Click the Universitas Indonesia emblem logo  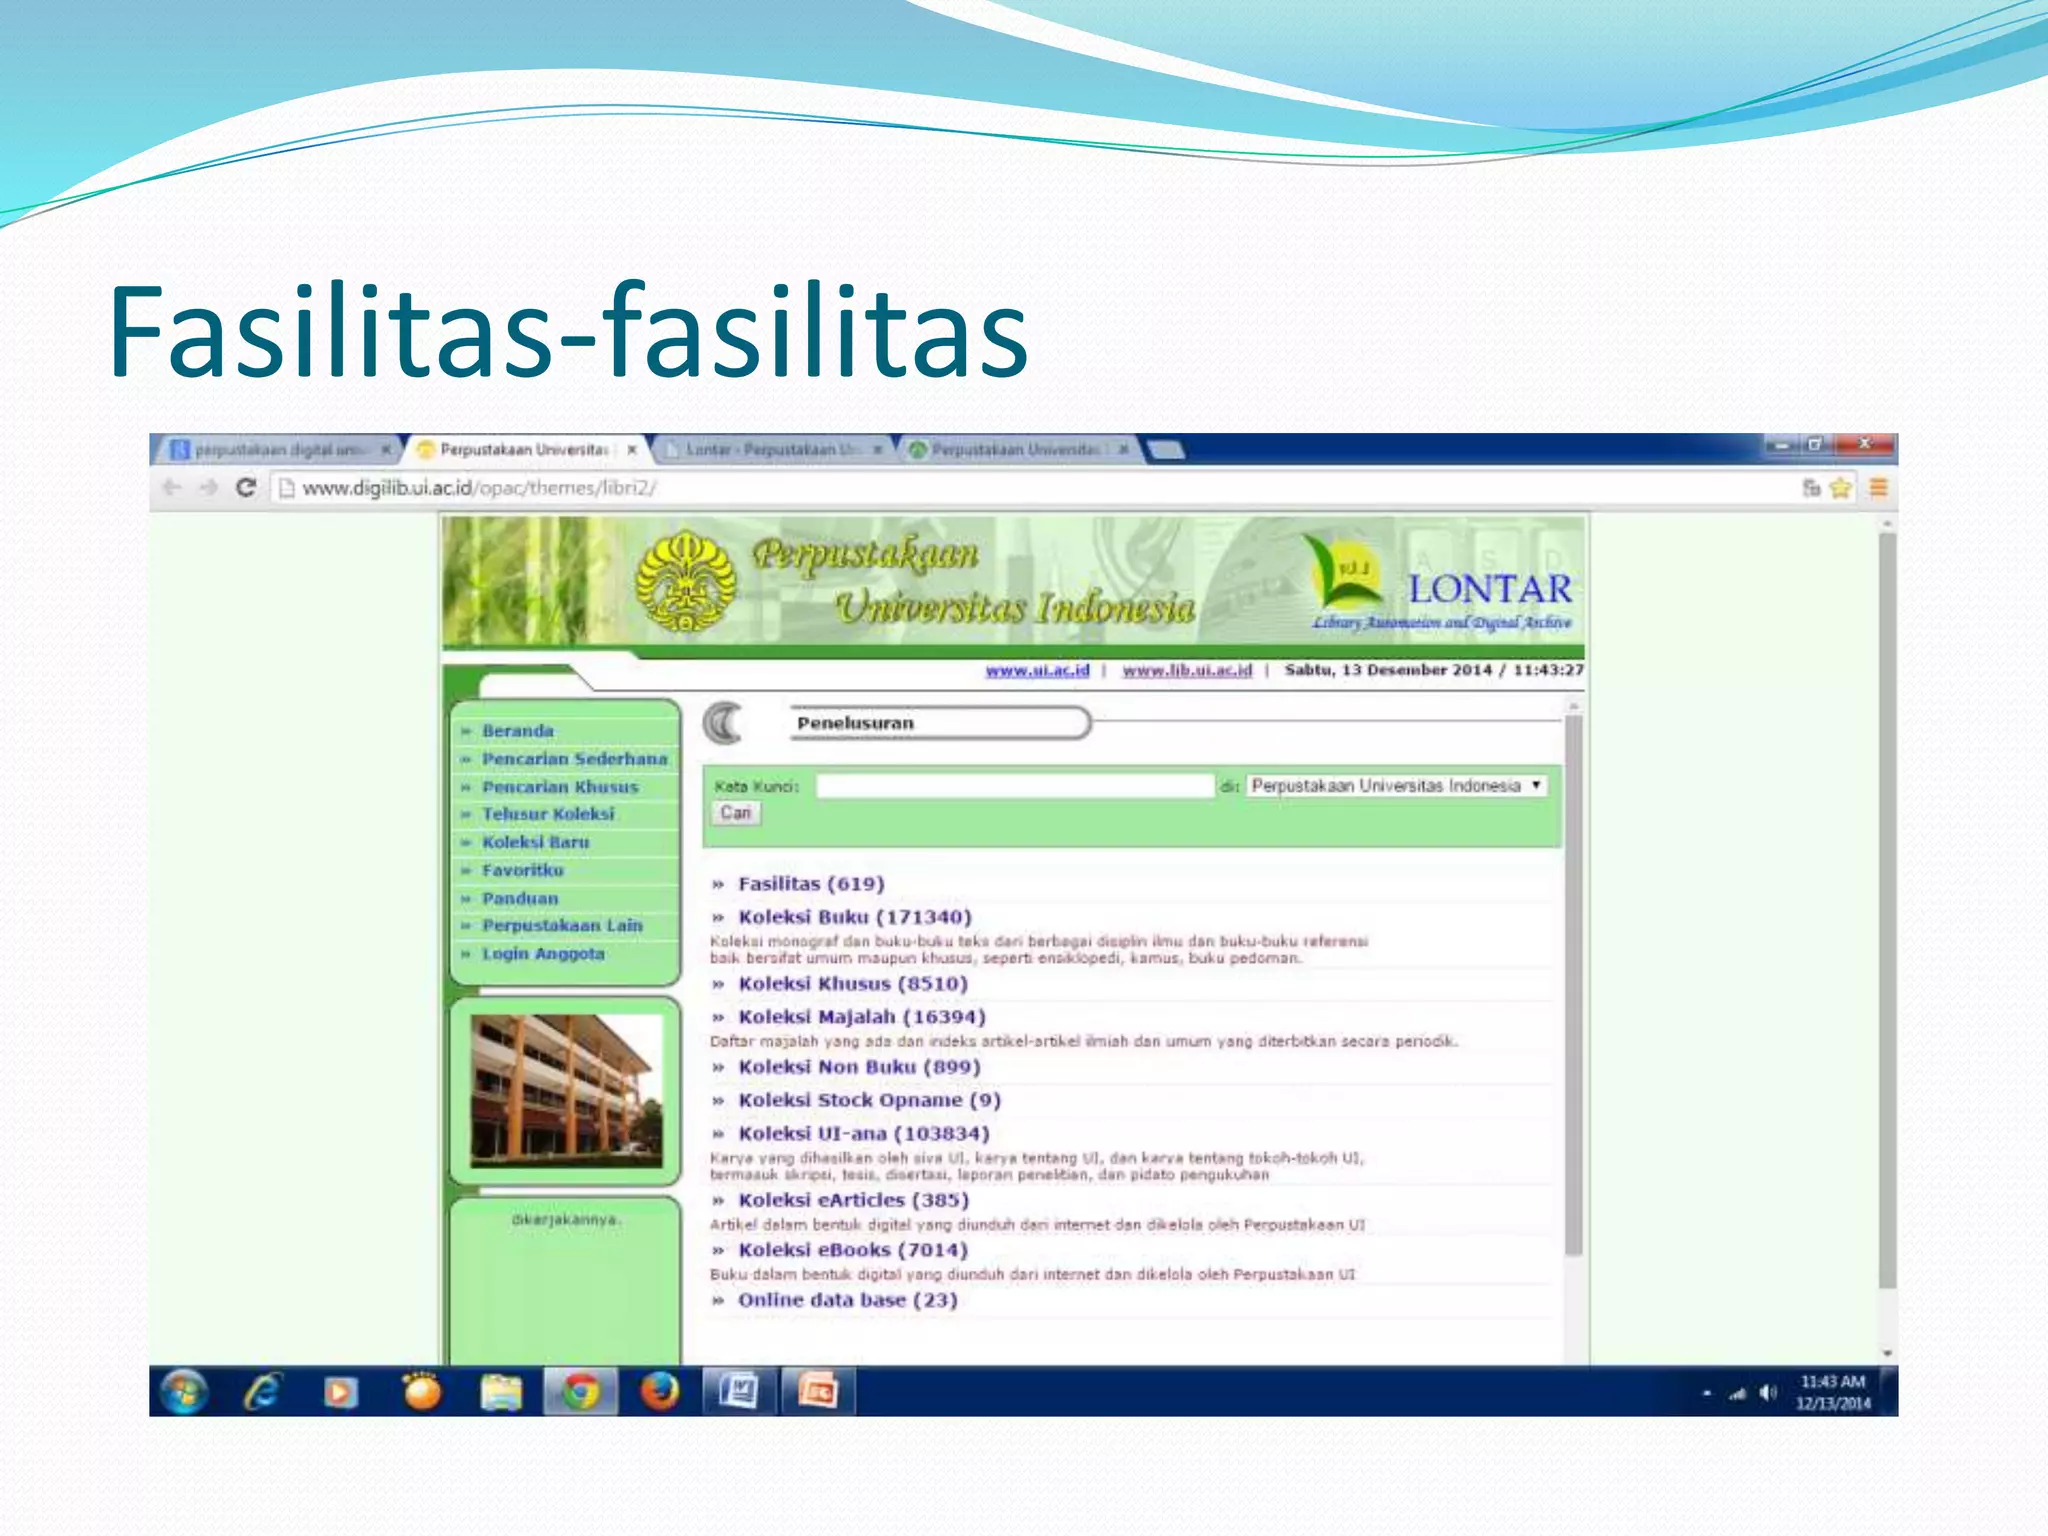[x=686, y=583]
